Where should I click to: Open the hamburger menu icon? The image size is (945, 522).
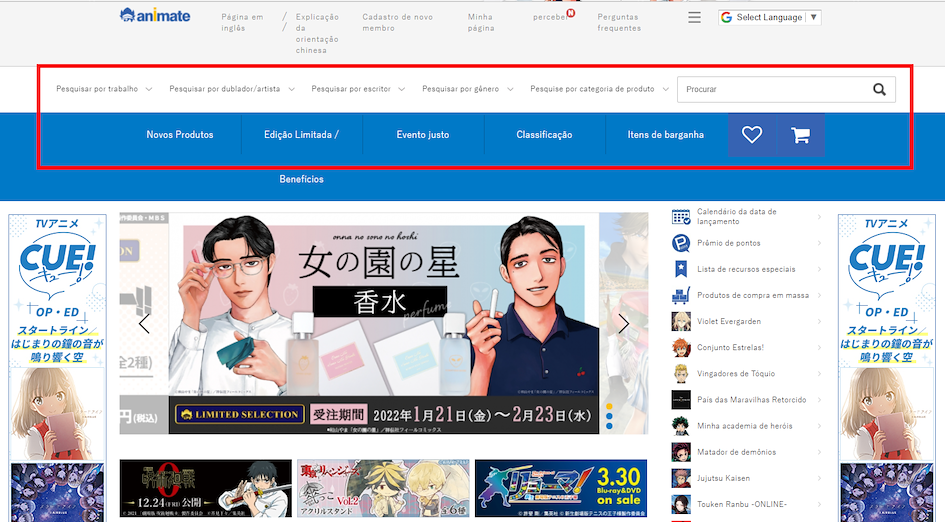pyautogui.click(x=694, y=17)
